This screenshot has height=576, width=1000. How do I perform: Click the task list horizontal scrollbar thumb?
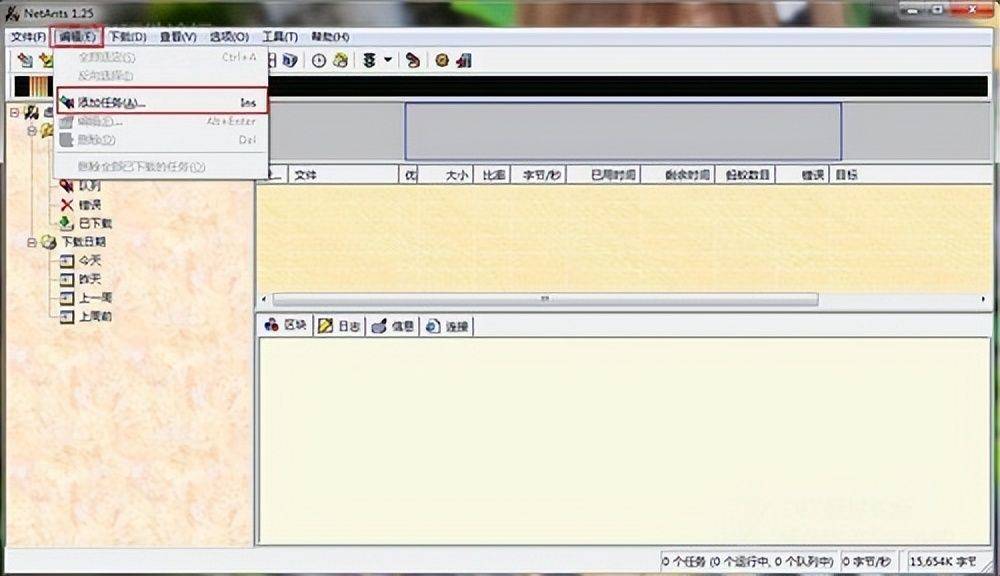545,299
